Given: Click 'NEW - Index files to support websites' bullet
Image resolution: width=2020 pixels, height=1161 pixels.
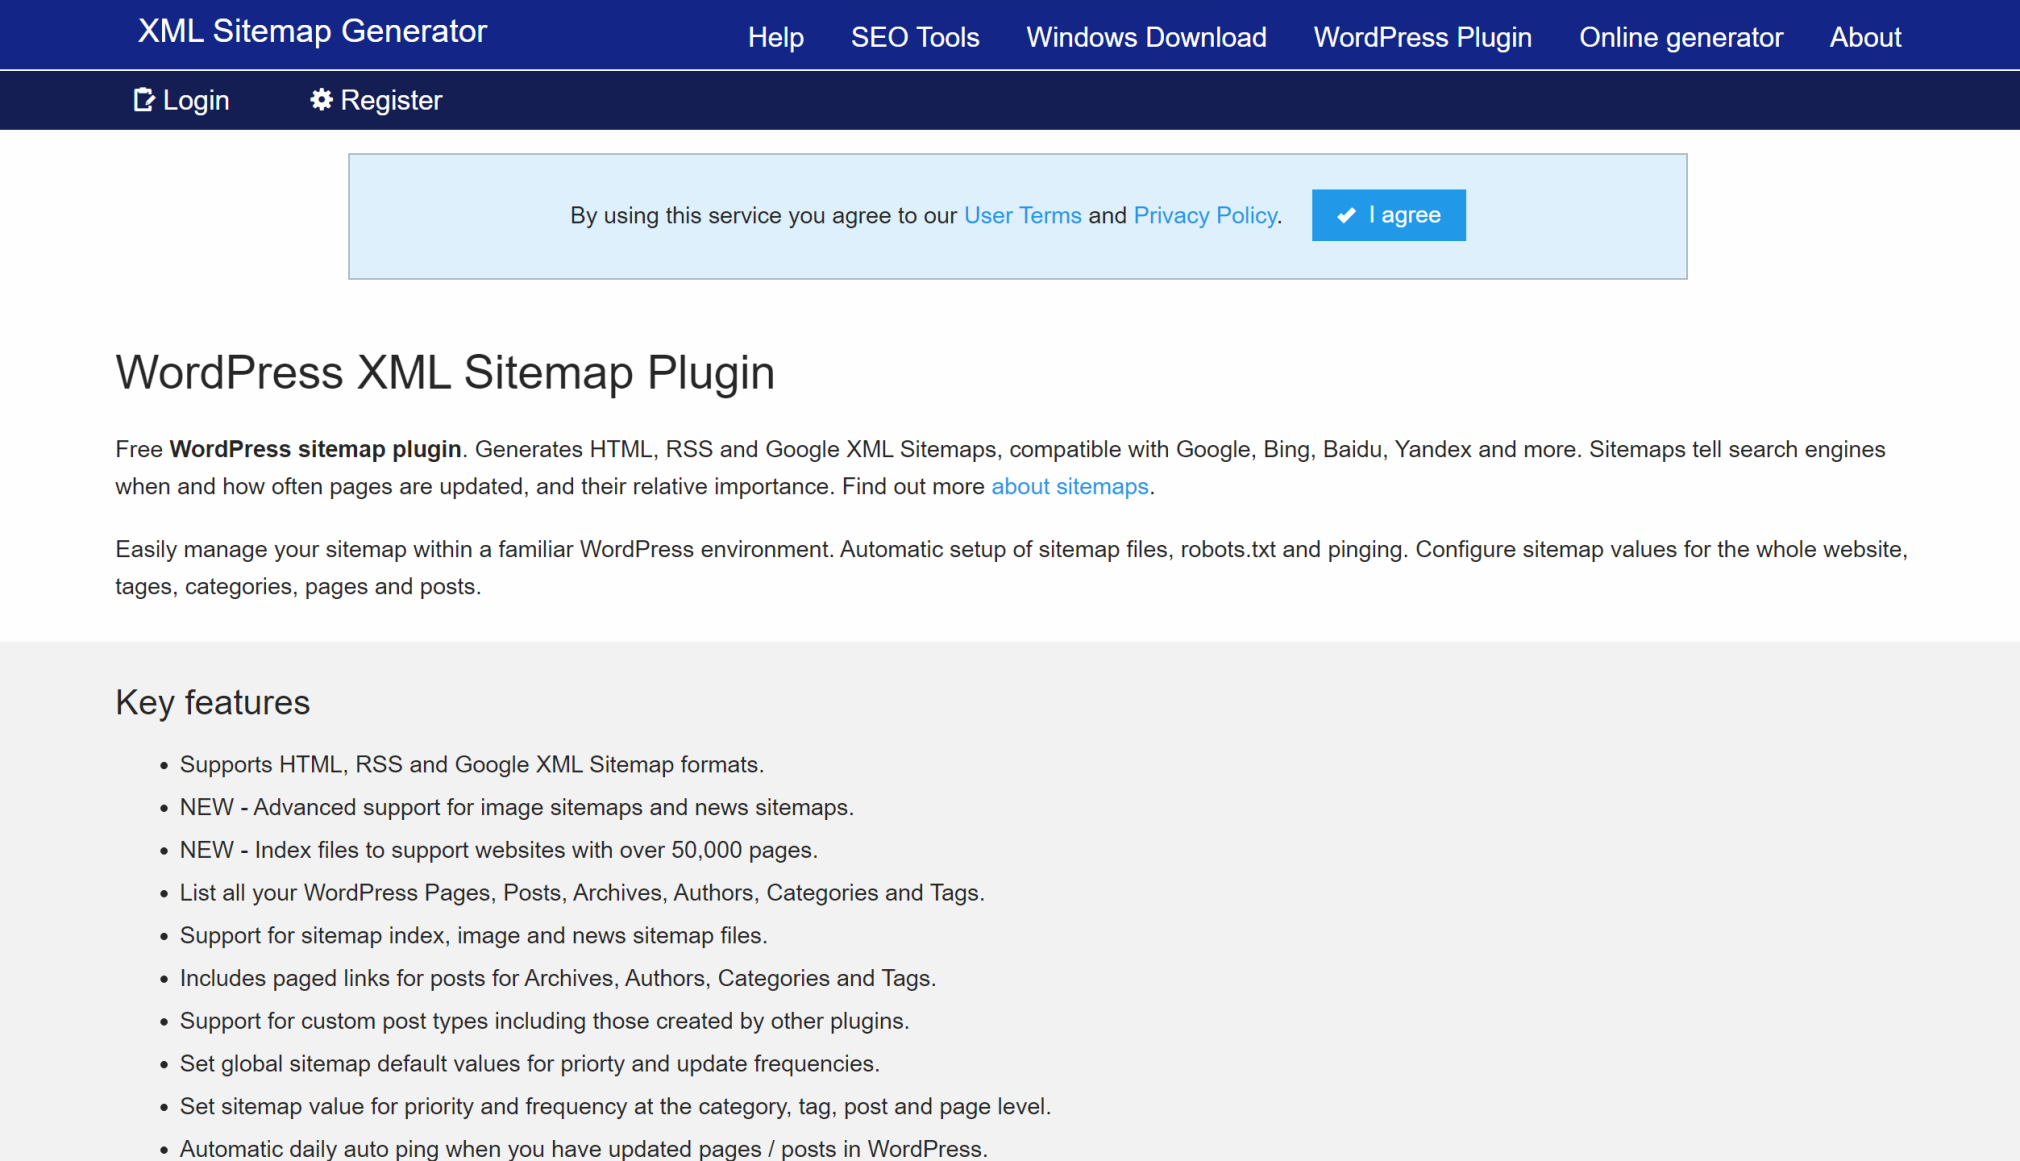Looking at the screenshot, I should (499, 851).
